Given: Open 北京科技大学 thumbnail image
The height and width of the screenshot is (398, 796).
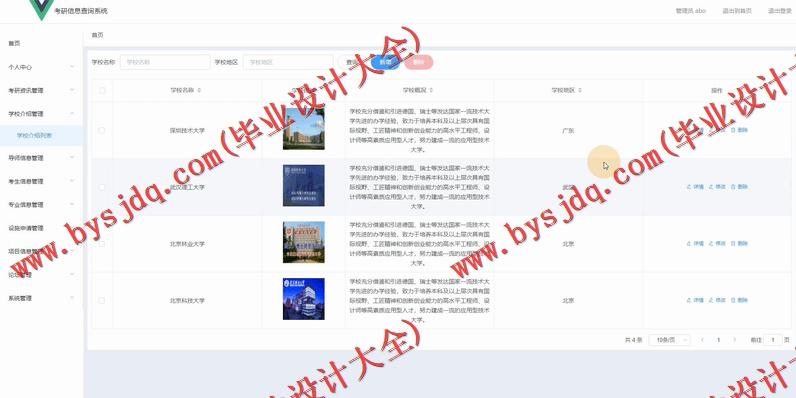Looking at the screenshot, I should click(304, 299).
